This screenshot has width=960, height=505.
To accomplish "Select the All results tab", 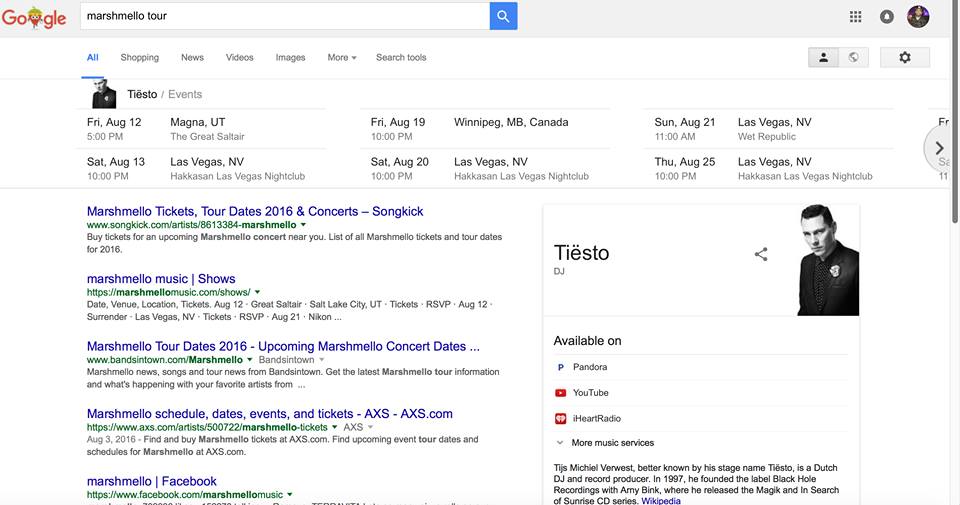I will tap(92, 58).
